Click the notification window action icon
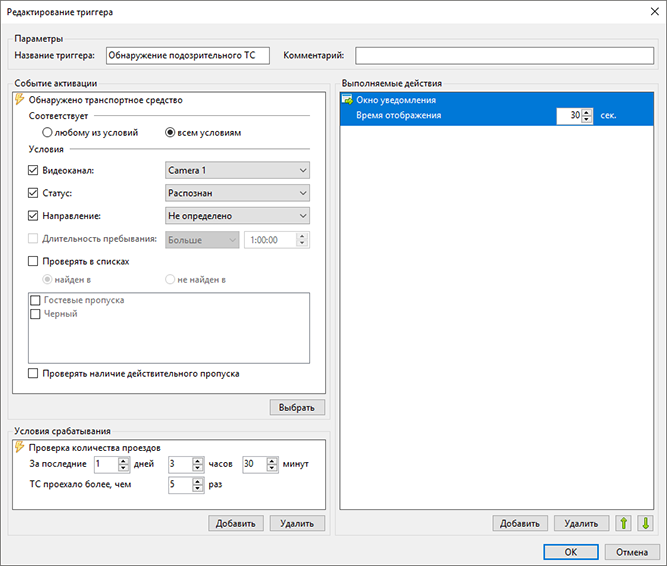The width and height of the screenshot is (667, 566). point(348,100)
